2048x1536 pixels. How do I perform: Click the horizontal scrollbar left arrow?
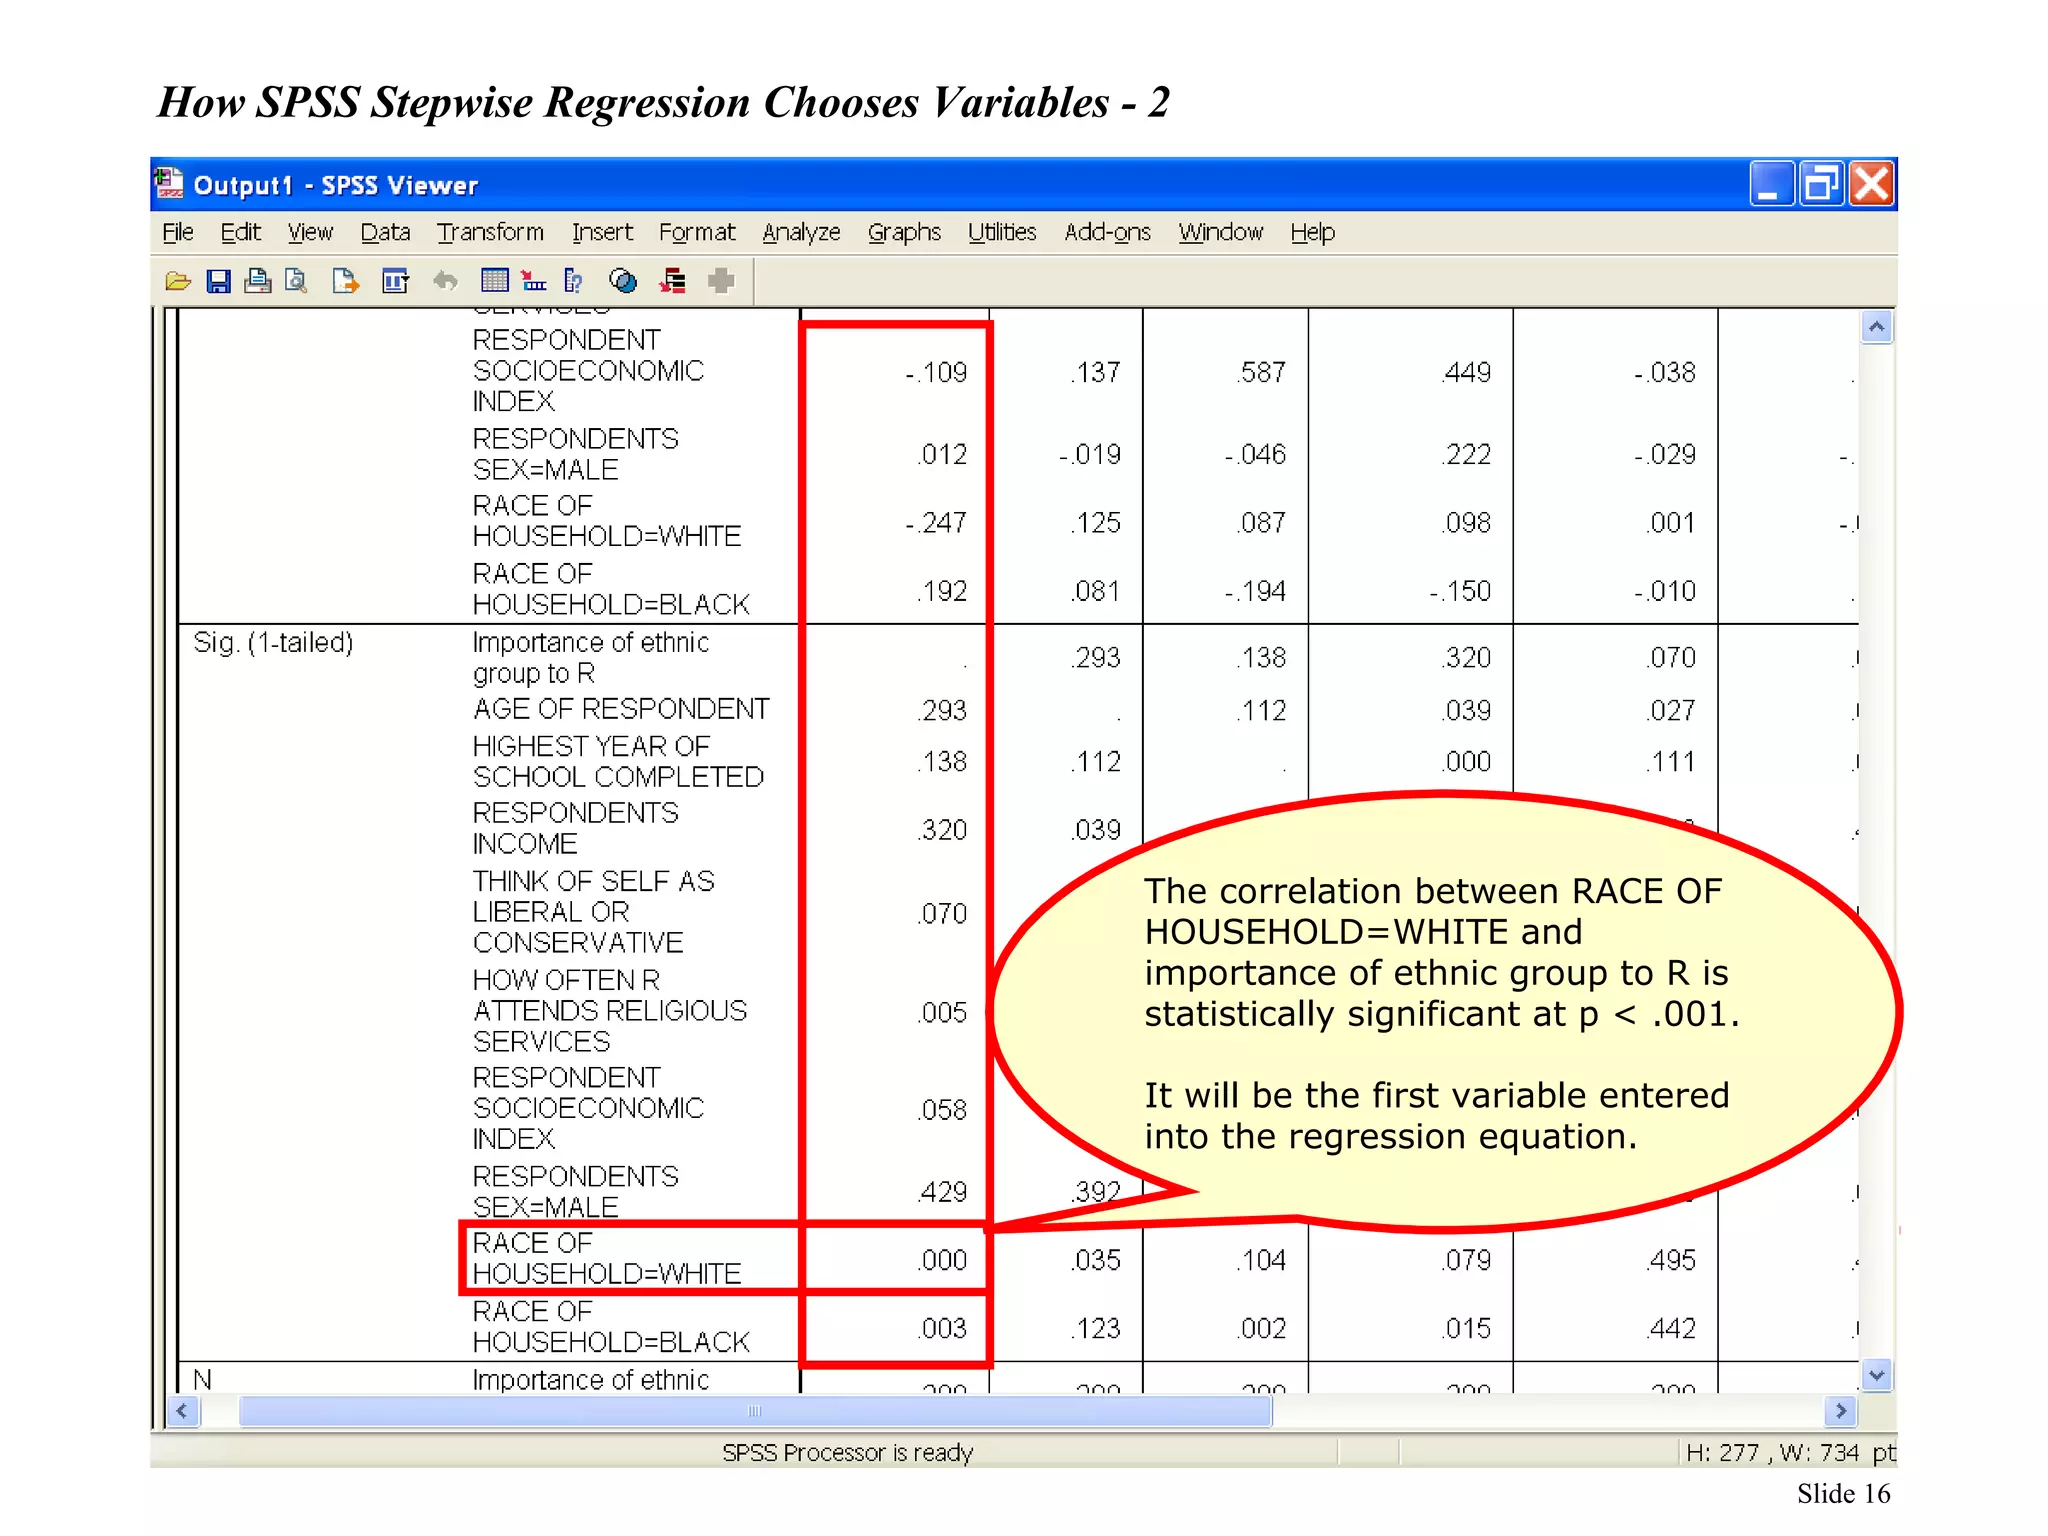click(x=182, y=1411)
